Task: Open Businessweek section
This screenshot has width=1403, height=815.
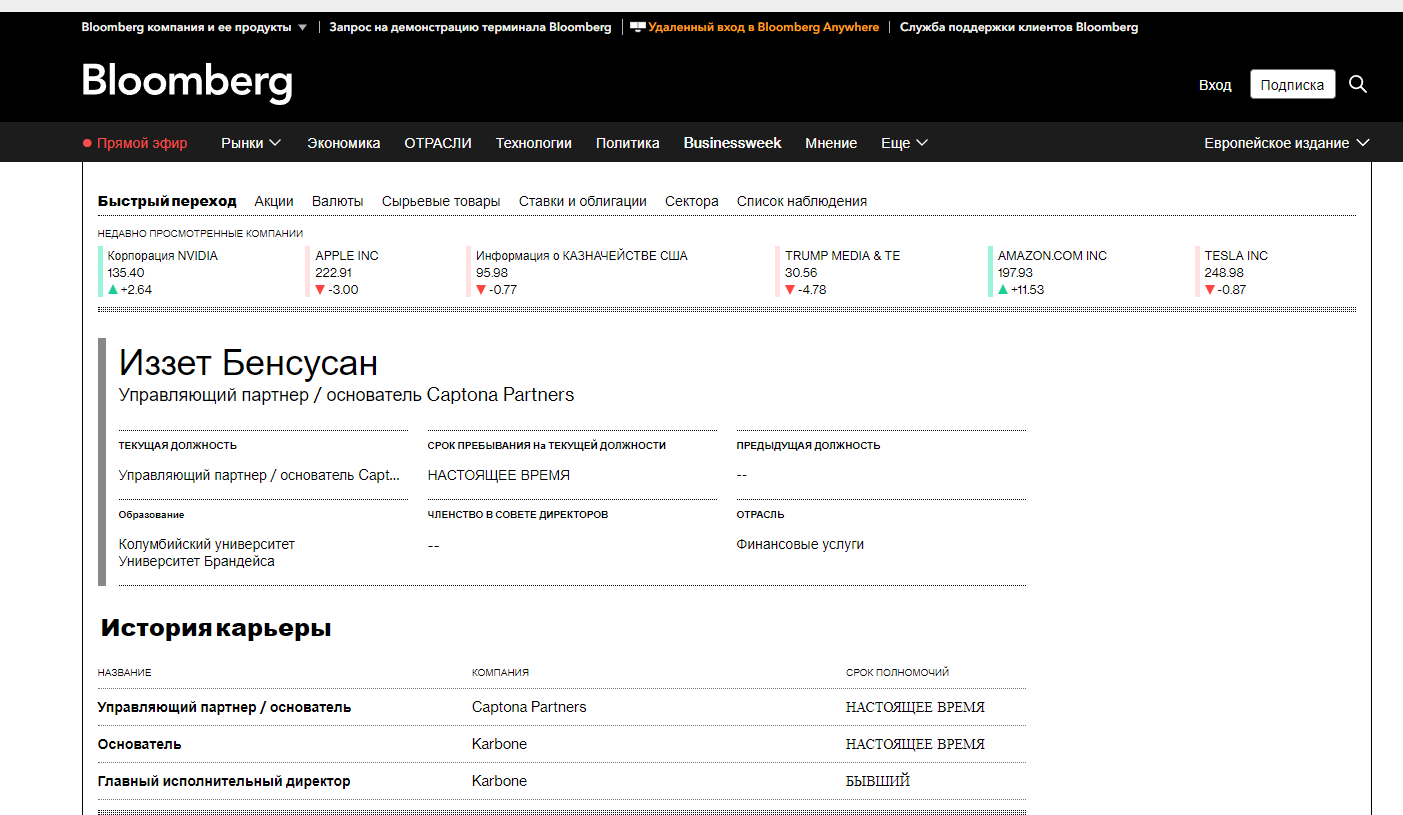Action: (733, 143)
